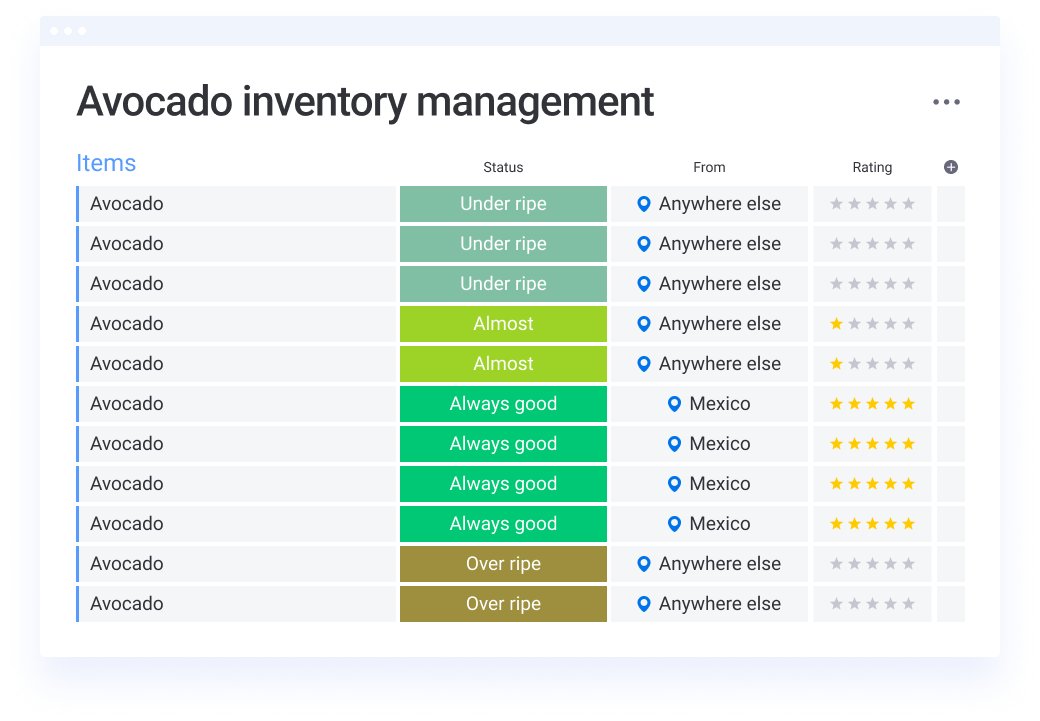This screenshot has width=1040, height=721.
Task: Click location pin in first Under ripe row
Action: 643,204
